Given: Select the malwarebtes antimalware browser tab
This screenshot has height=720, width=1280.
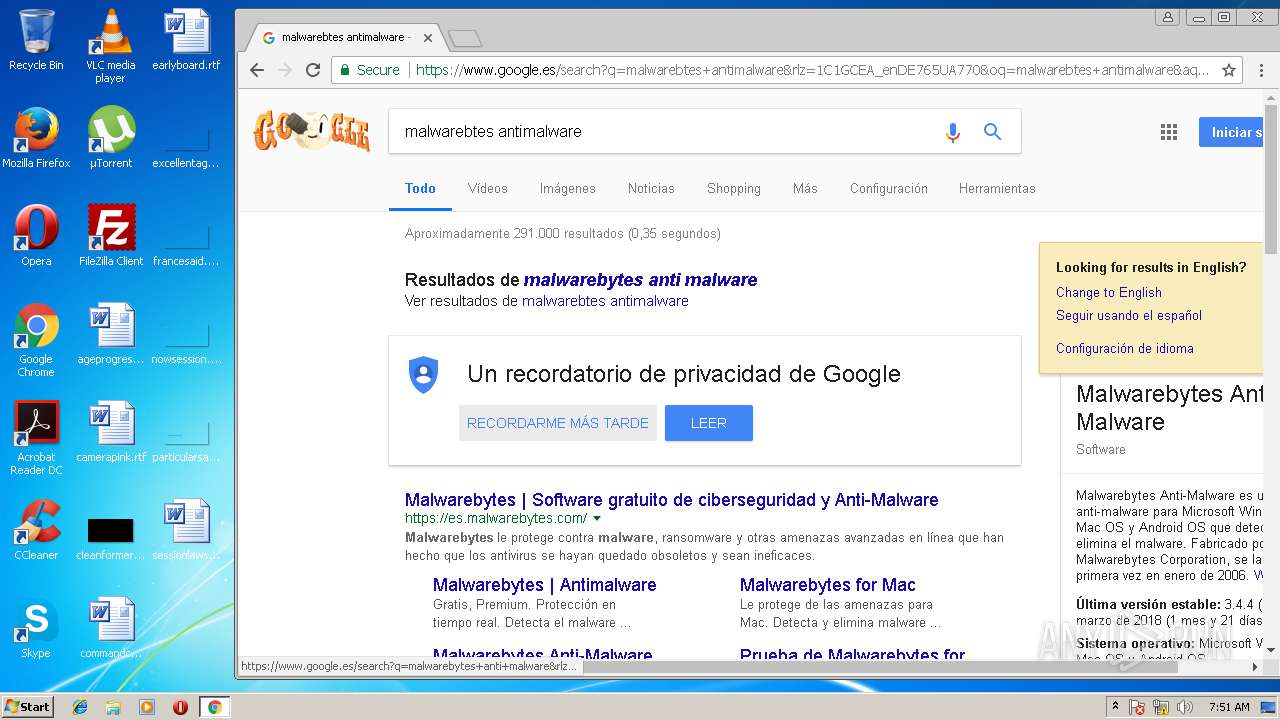Looking at the screenshot, I should click(343, 37).
